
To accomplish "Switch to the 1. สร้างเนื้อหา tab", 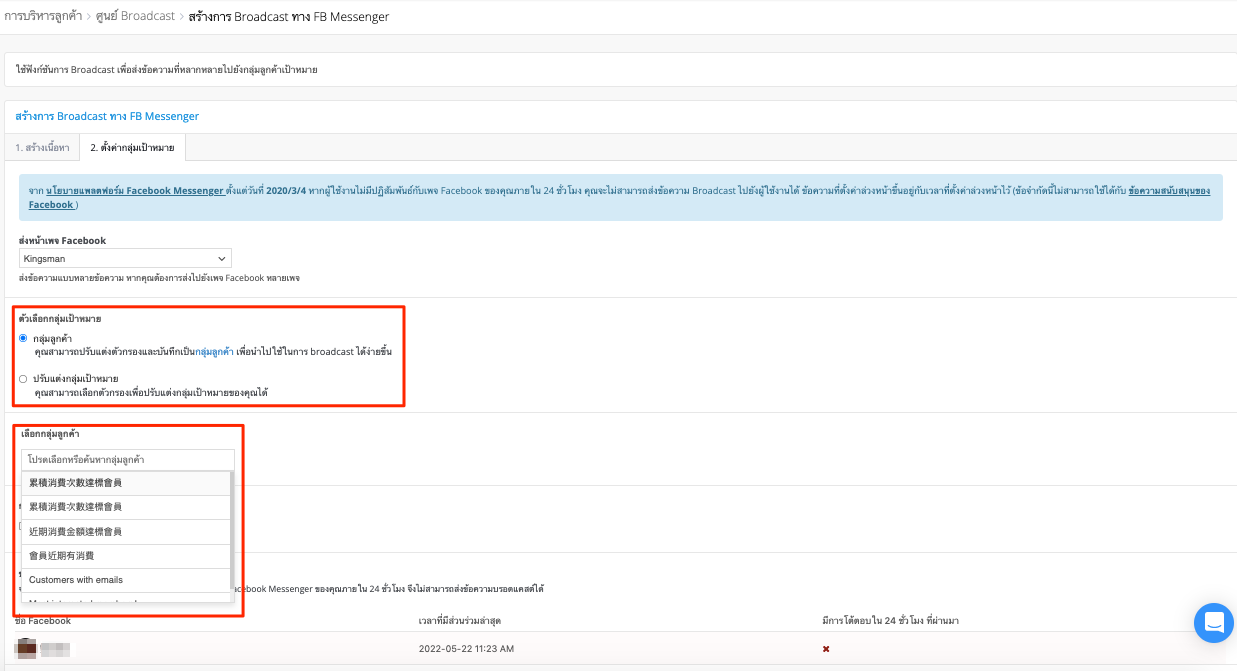I will coord(42,147).
